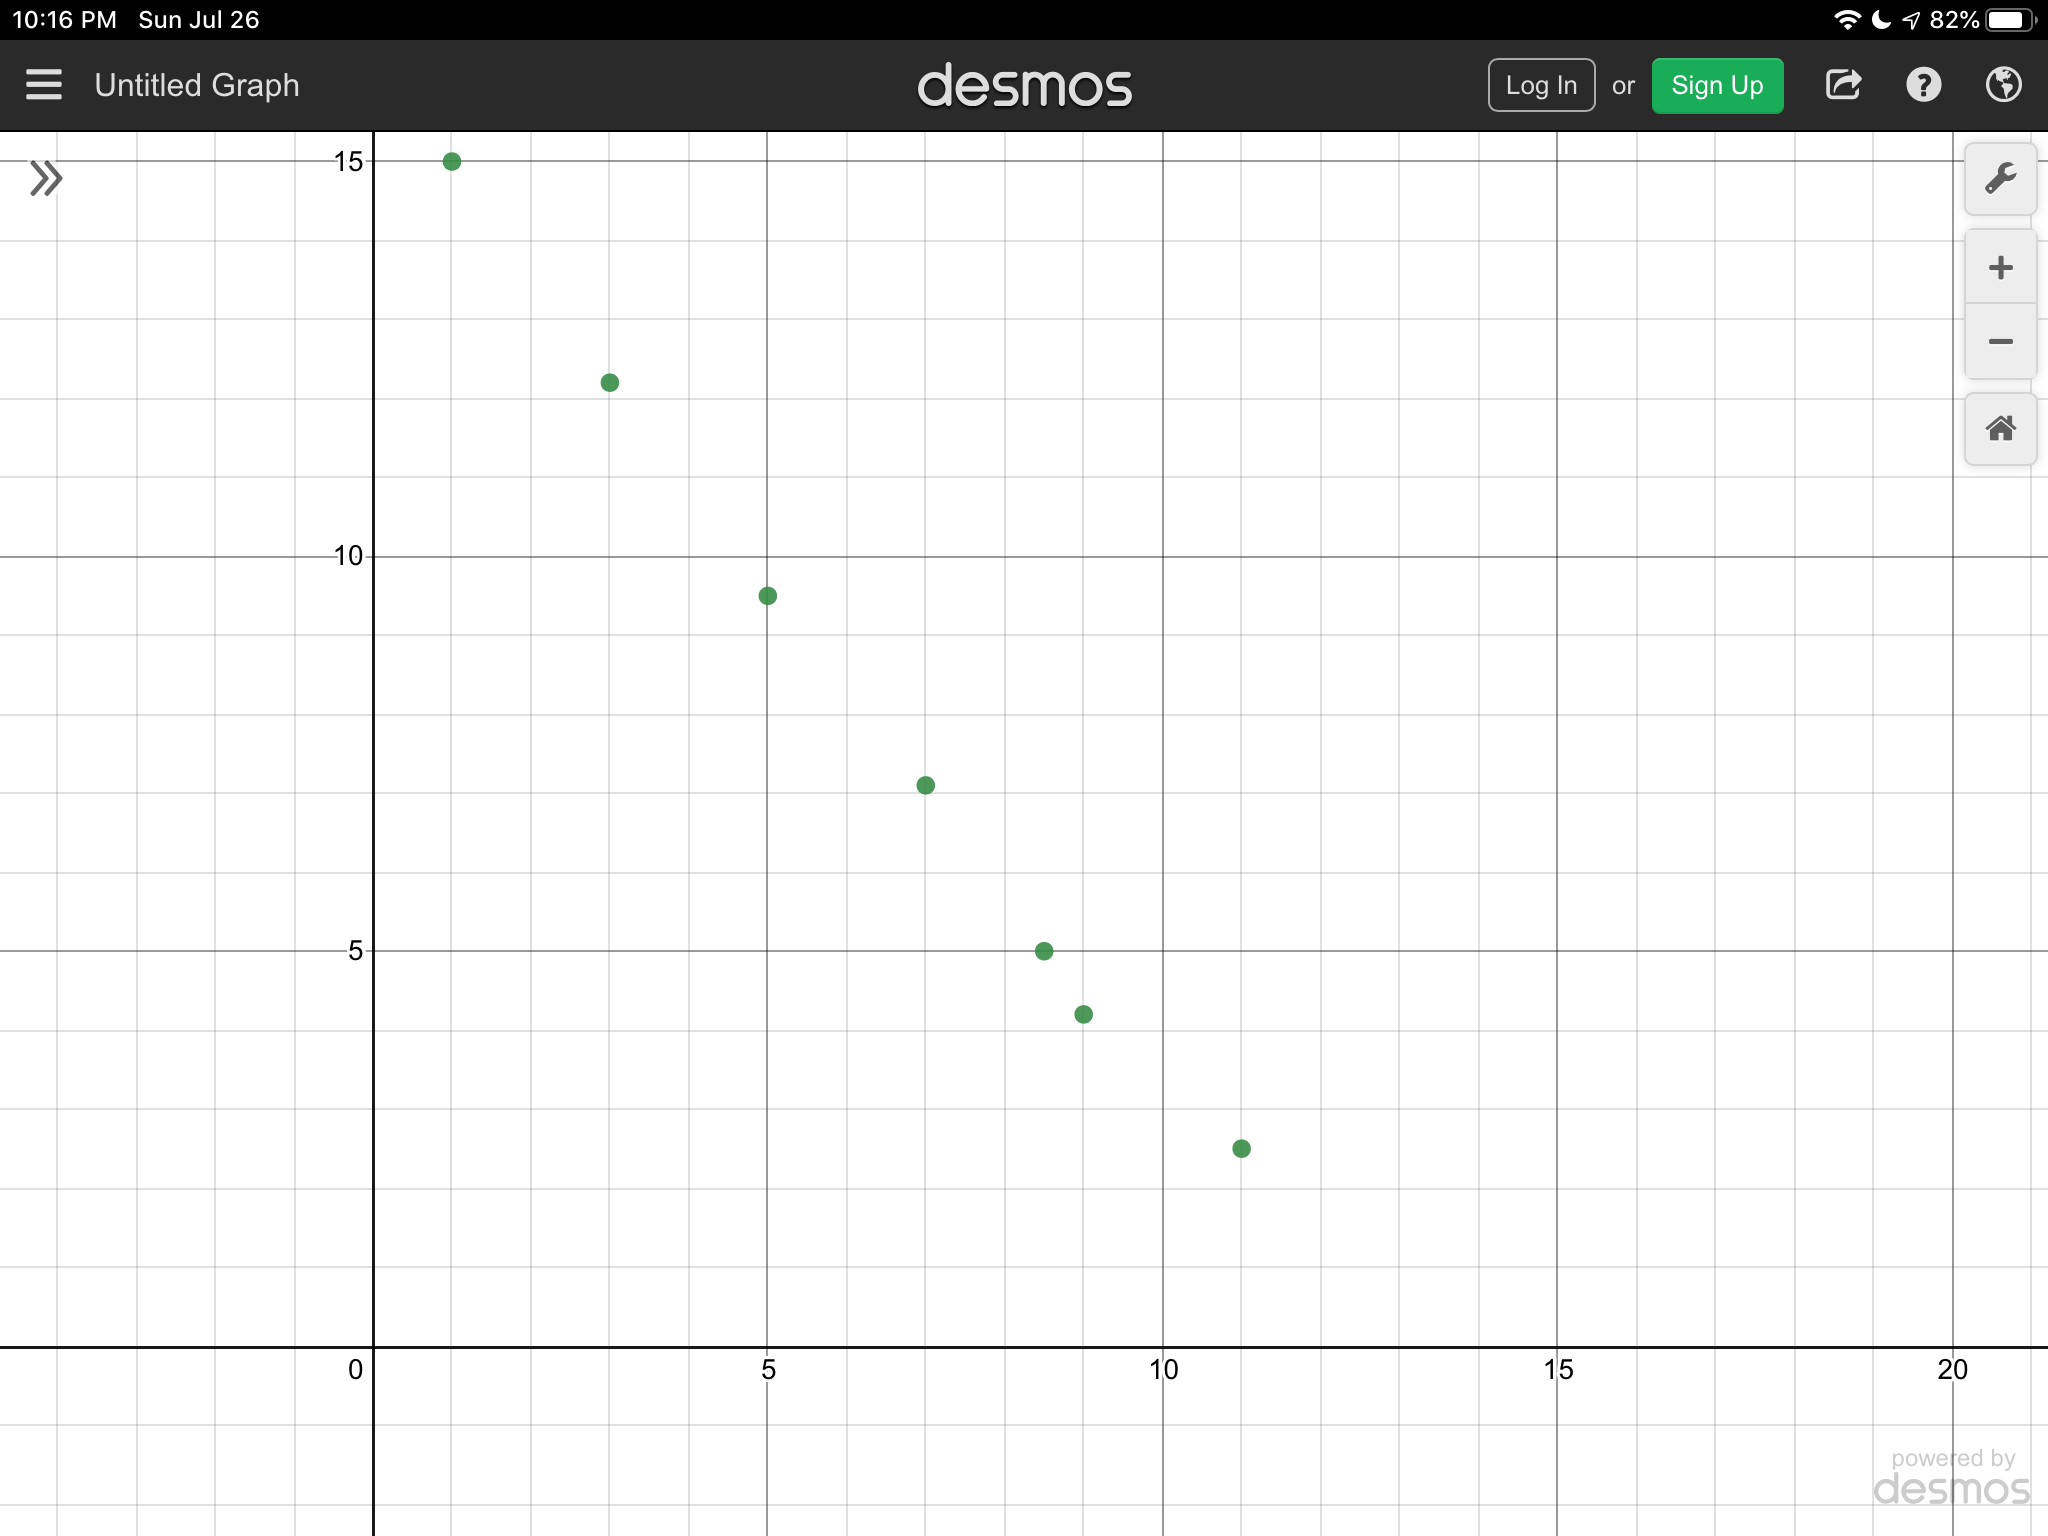Viewport: 2048px width, 1536px height.
Task: Click the desmos logo in header
Action: click(1024, 86)
